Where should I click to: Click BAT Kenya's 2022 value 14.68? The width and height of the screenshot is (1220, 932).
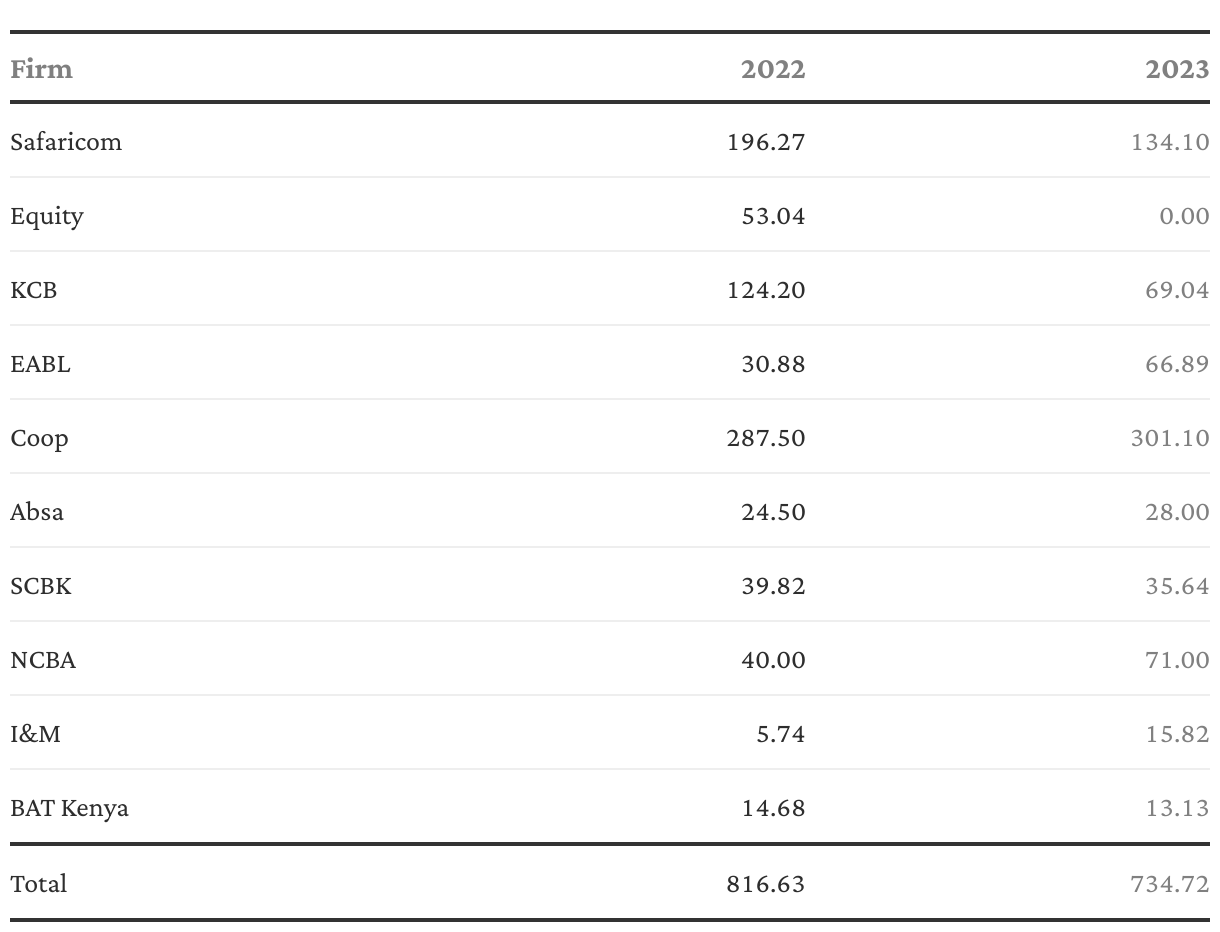point(773,807)
